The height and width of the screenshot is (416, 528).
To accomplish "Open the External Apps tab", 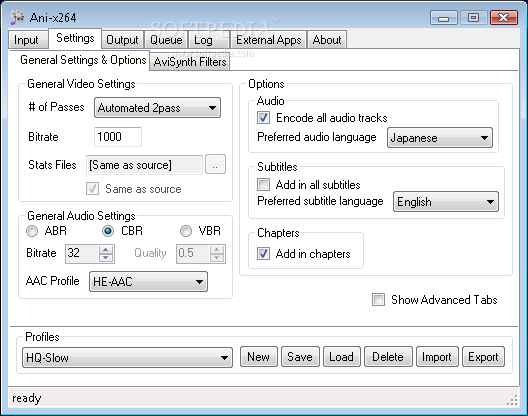I will click(268, 40).
